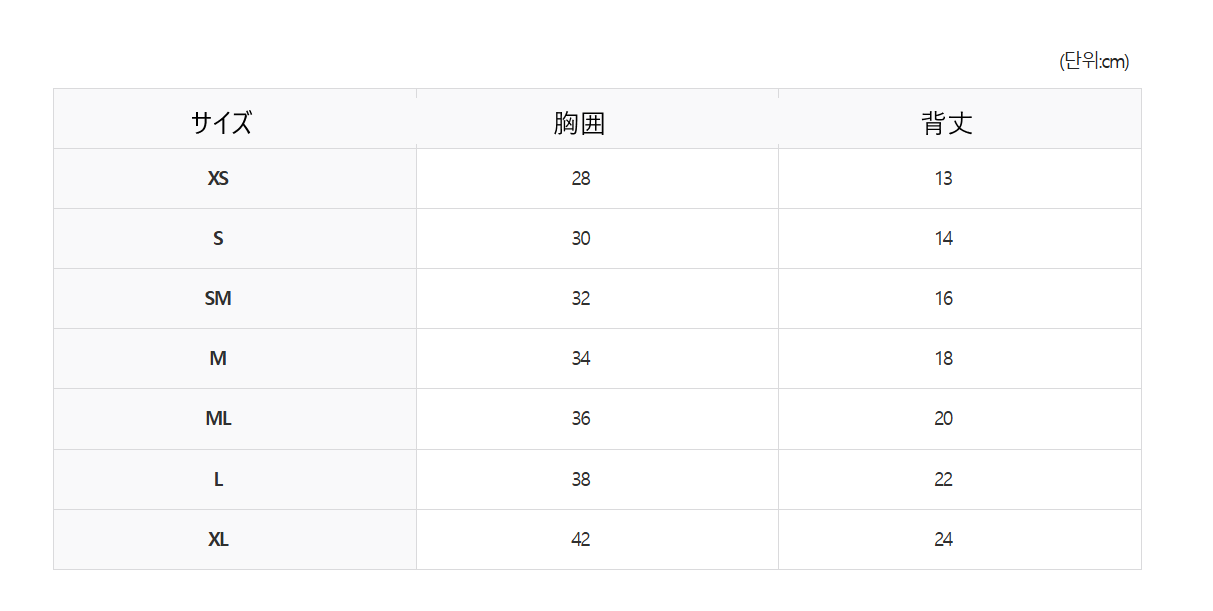
Task: Click back length 20 in ML row
Action: pyautogui.click(x=944, y=419)
